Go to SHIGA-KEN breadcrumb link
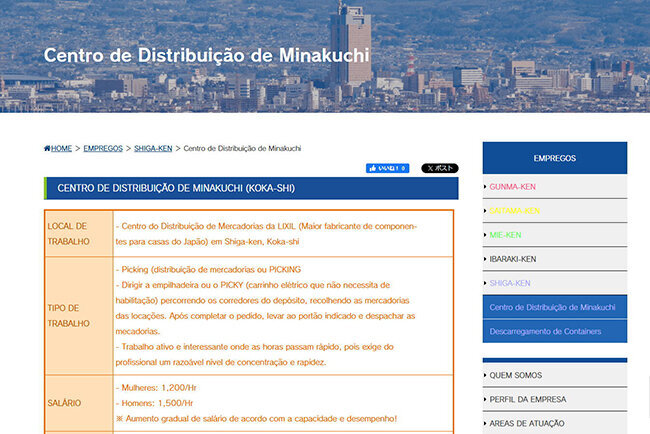Viewport: 650px width, 434px height. (154, 148)
